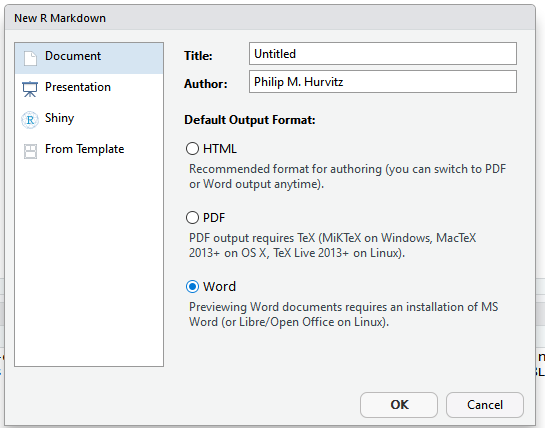Screen dimensions: 545x428
Task: Click the Shiny R logo icon
Action: [30, 120]
